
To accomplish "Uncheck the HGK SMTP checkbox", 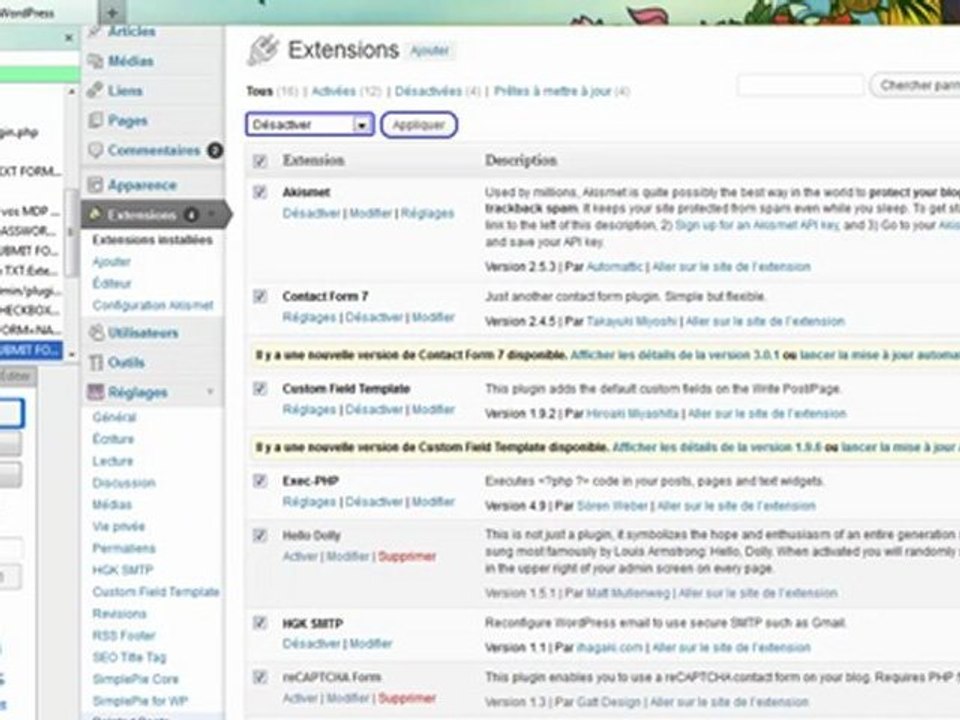I will [260, 623].
